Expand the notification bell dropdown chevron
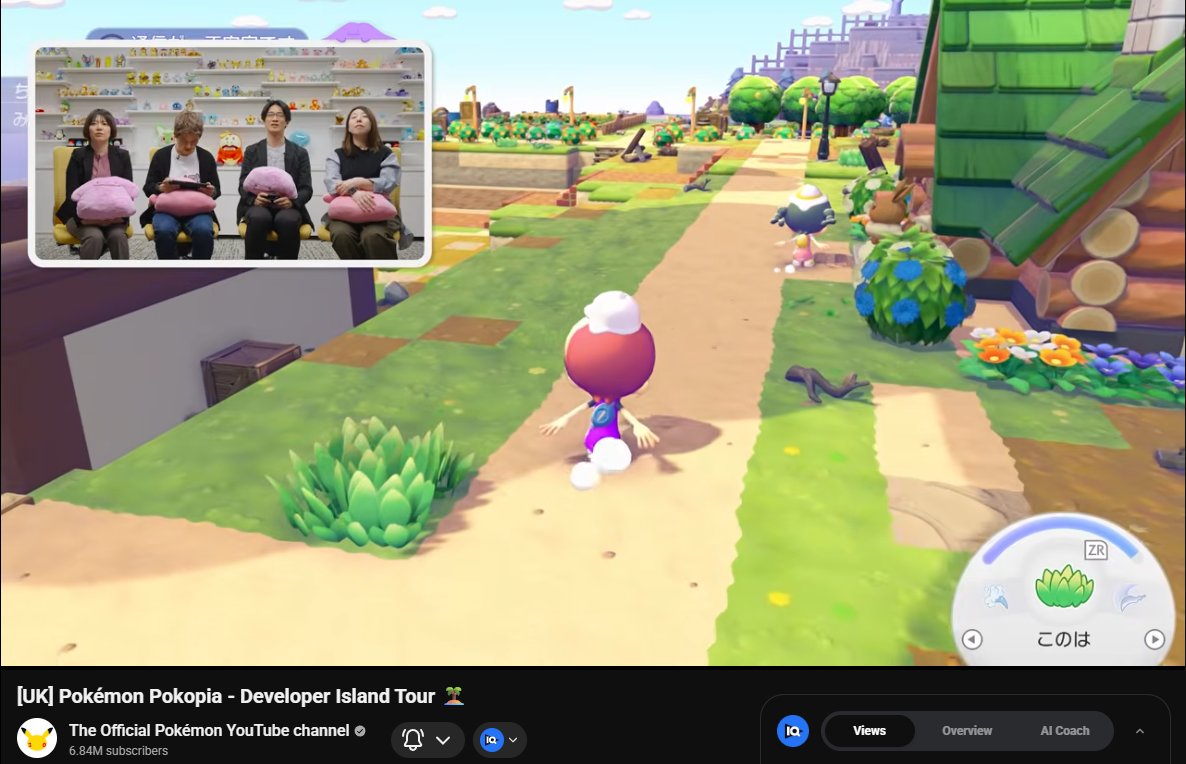This screenshot has width=1186, height=764. [443, 740]
